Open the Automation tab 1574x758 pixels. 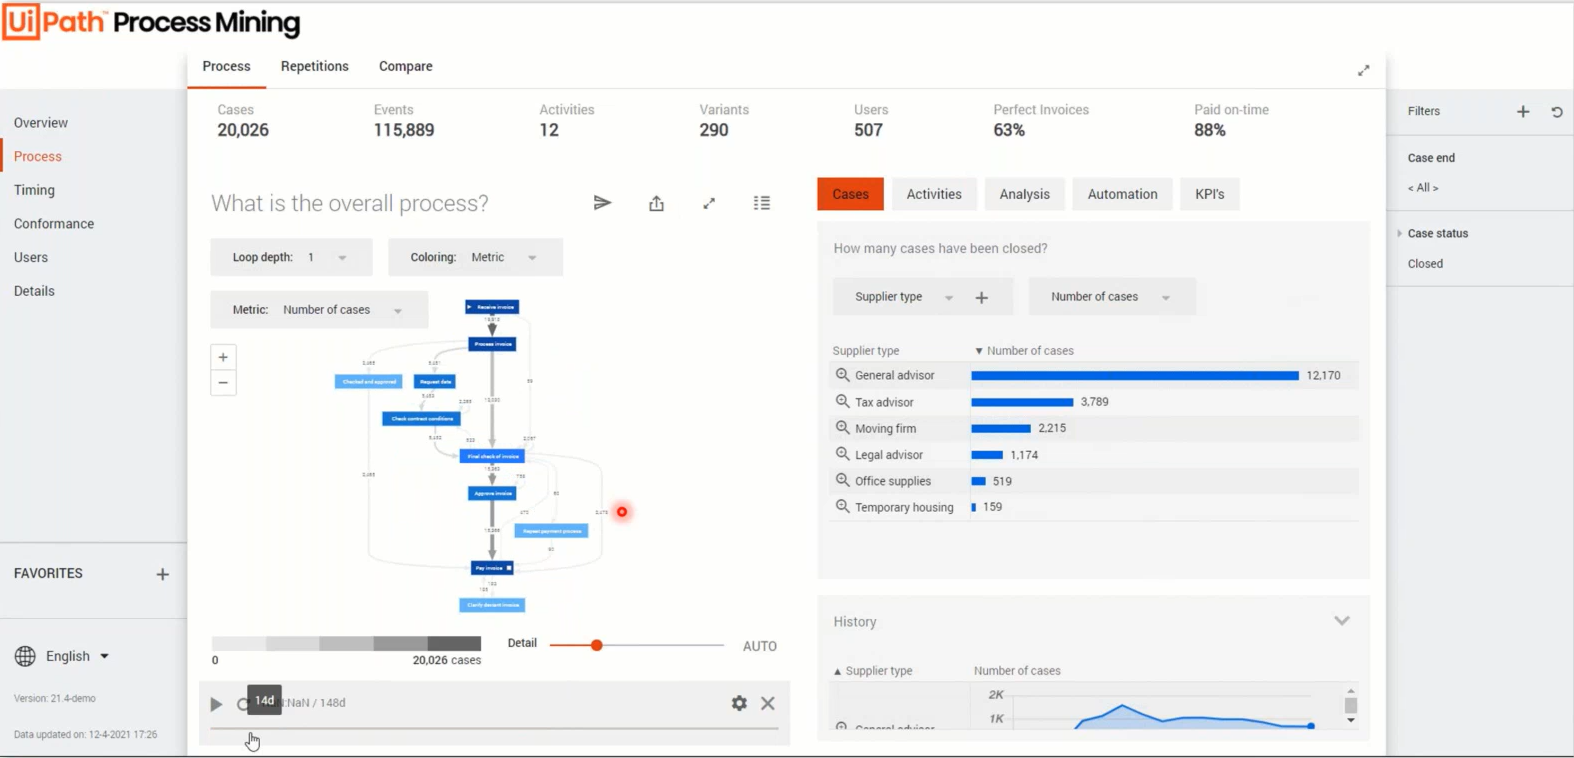pyautogui.click(x=1122, y=194)
